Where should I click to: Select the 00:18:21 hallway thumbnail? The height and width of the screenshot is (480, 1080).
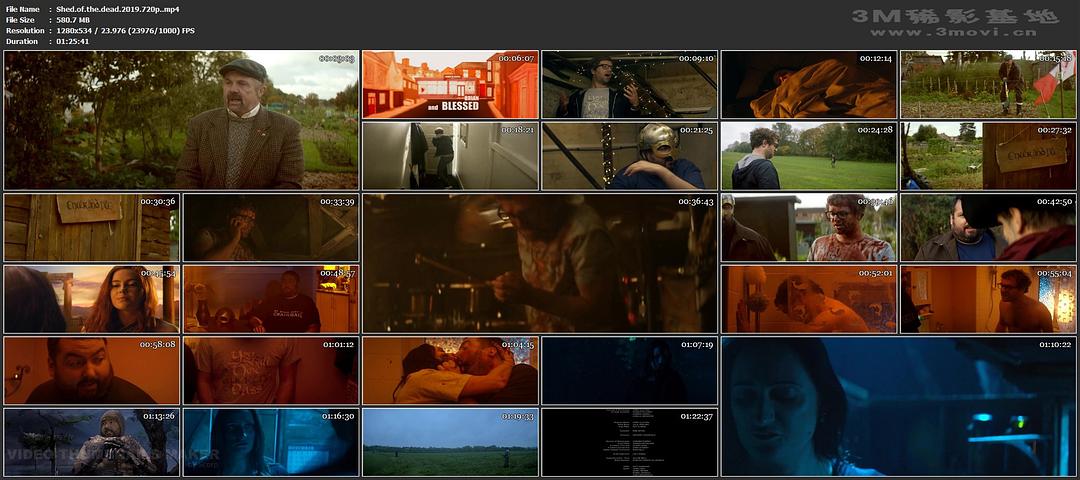[450, 156]
